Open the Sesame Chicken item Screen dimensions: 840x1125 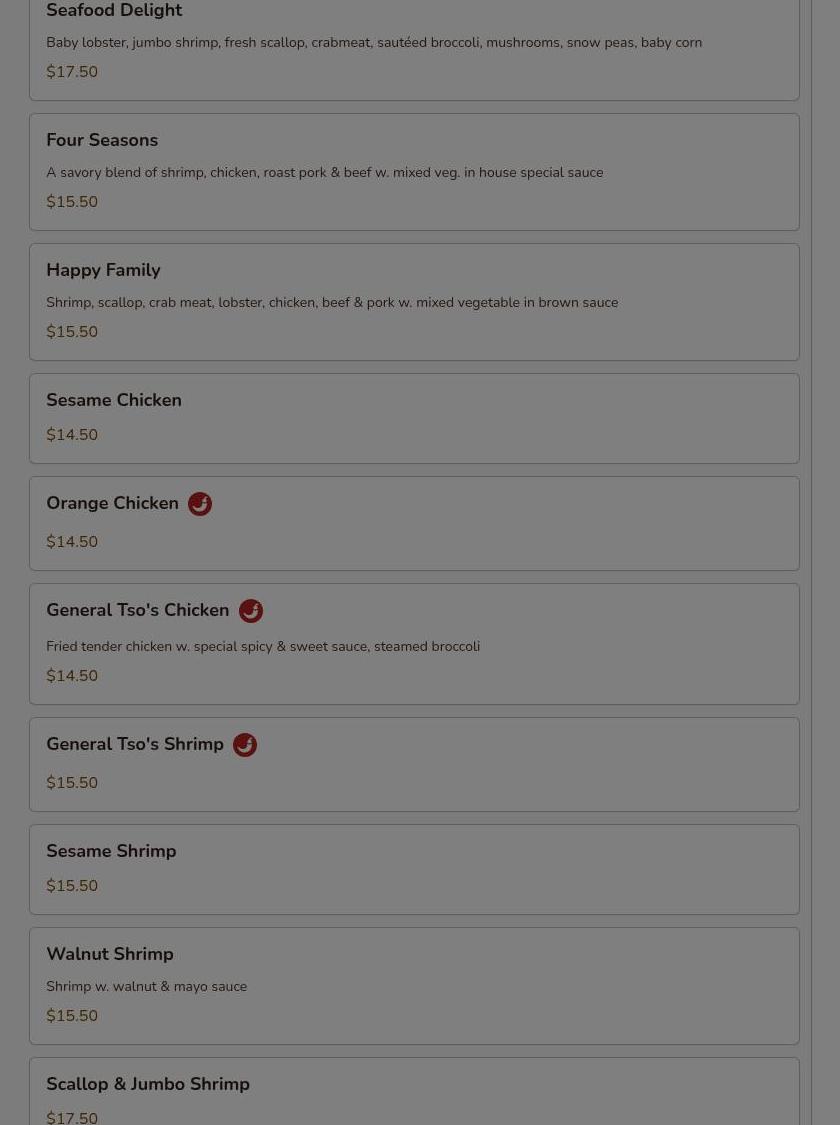(x=114, y=400)
